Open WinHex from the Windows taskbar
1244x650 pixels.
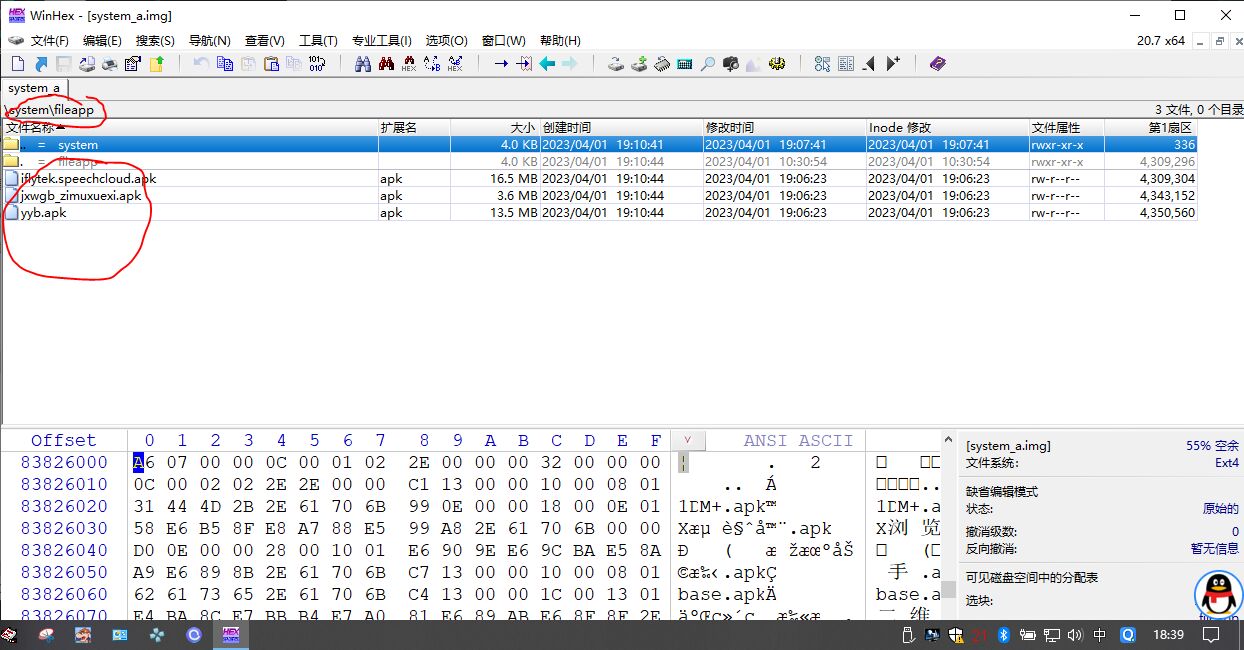(230, 635)
